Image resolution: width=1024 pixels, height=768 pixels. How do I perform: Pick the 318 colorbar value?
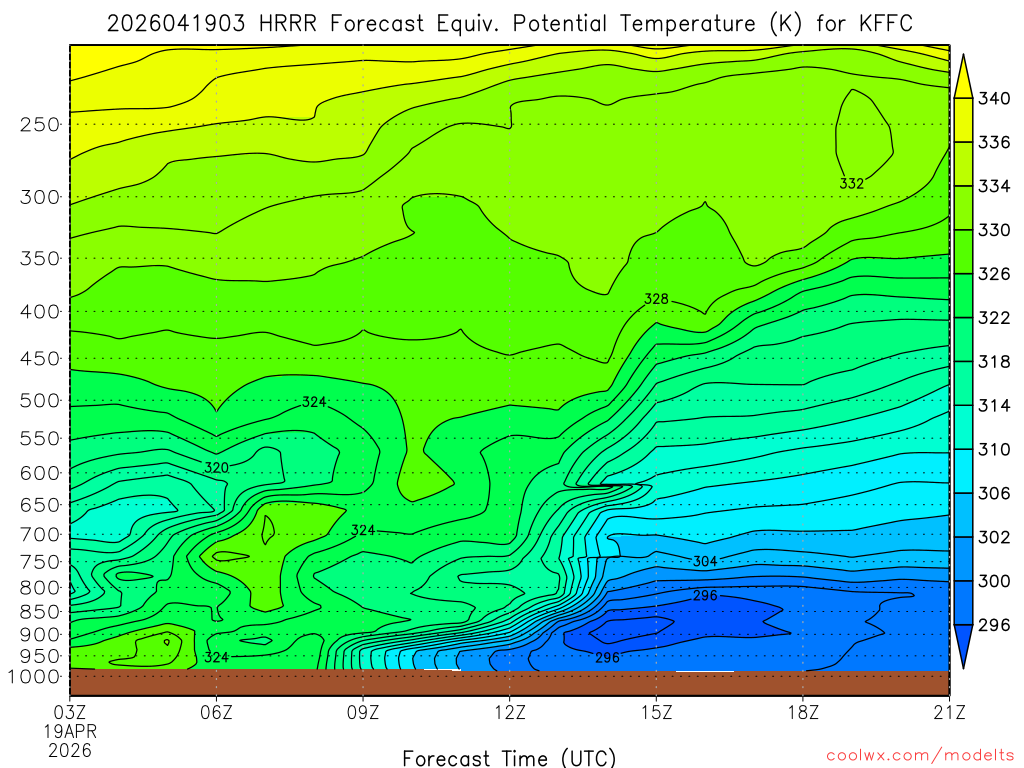[994, 362]
